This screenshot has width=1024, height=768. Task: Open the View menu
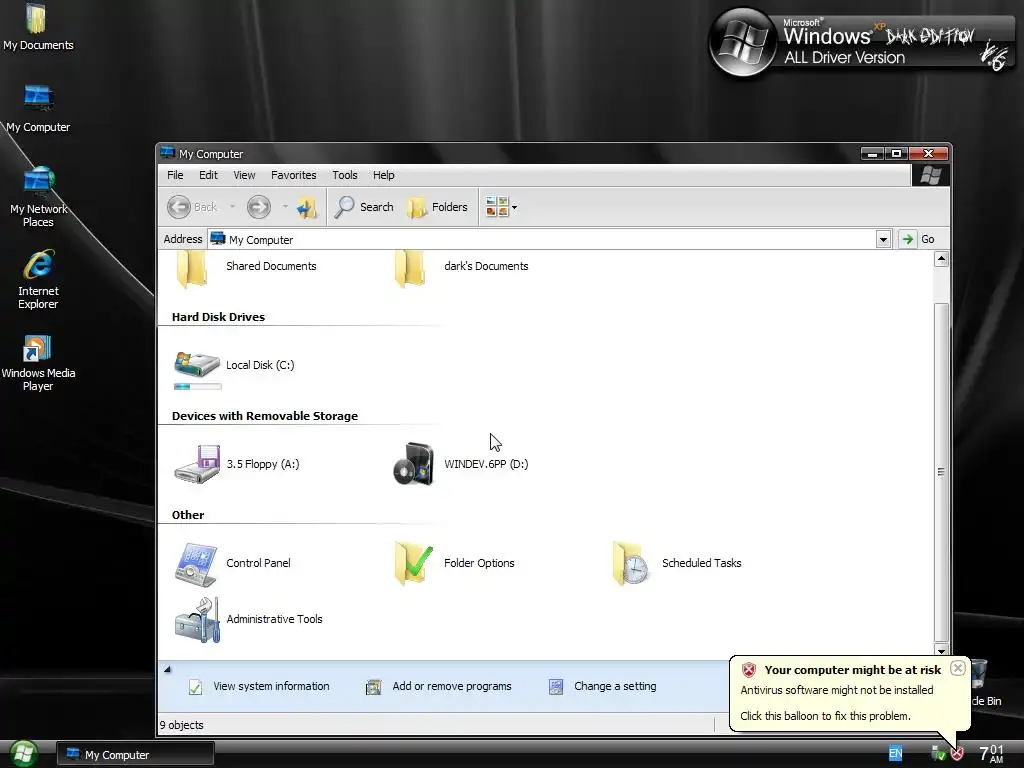click(x=244, y=175)
